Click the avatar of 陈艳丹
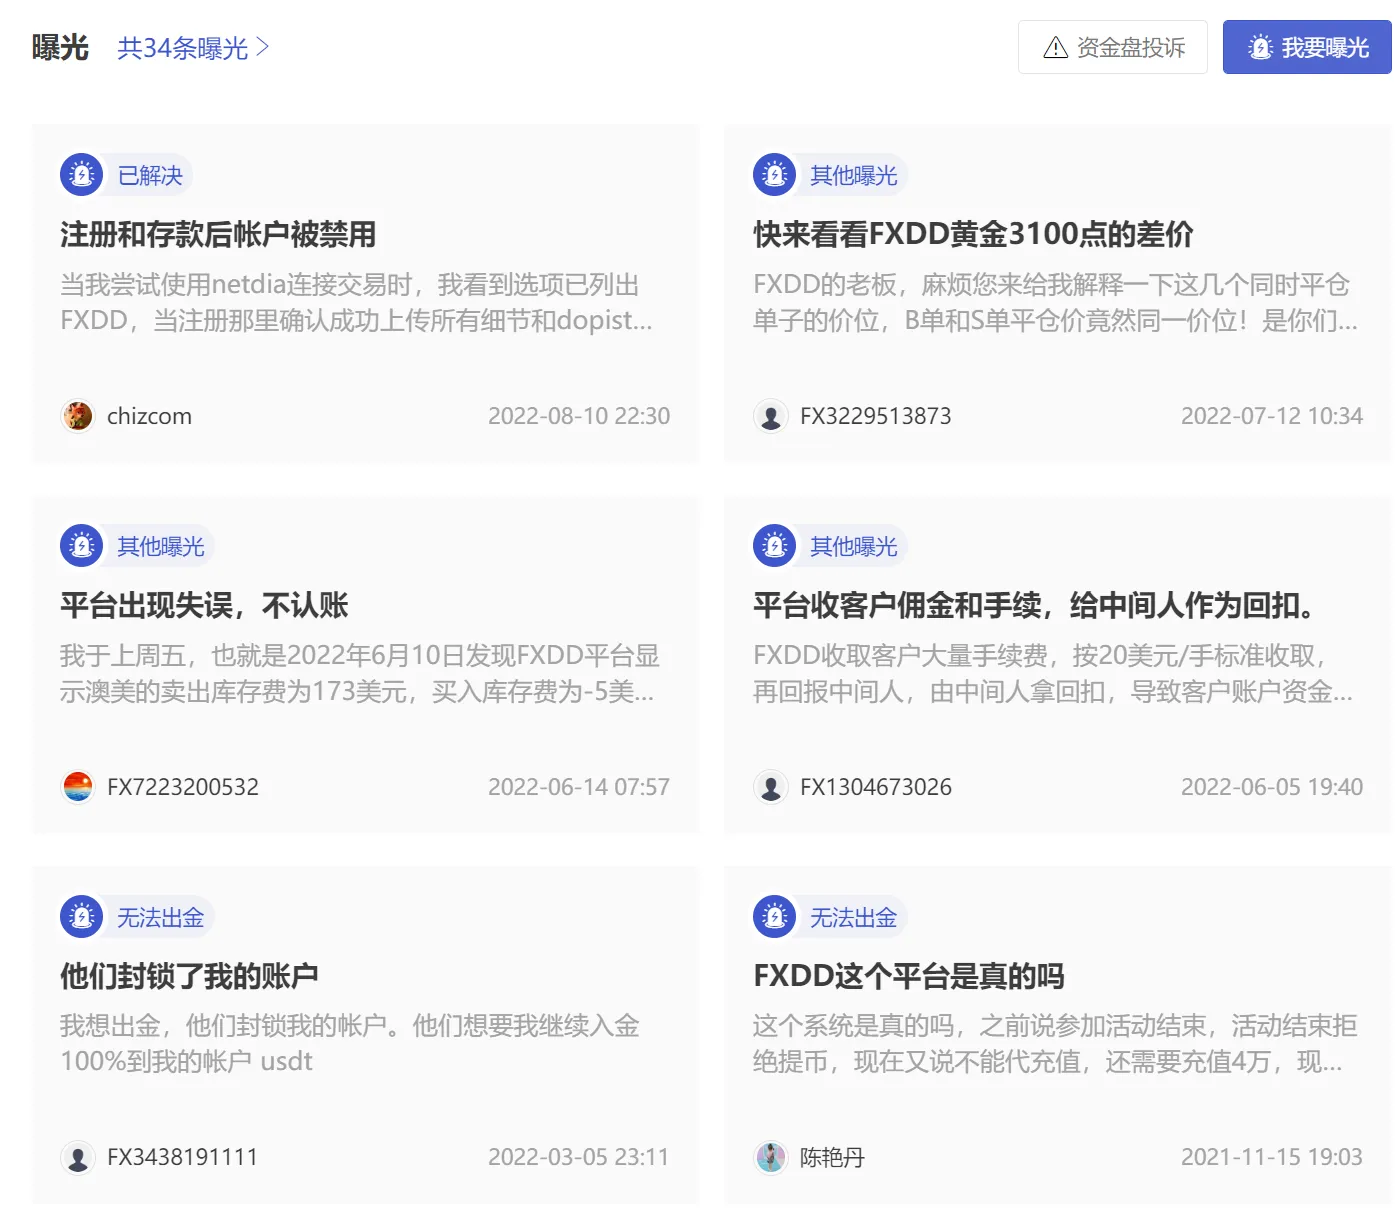Image resolution: width=1396 pixels, height=1214 pixels. (x=771, y=1157)
